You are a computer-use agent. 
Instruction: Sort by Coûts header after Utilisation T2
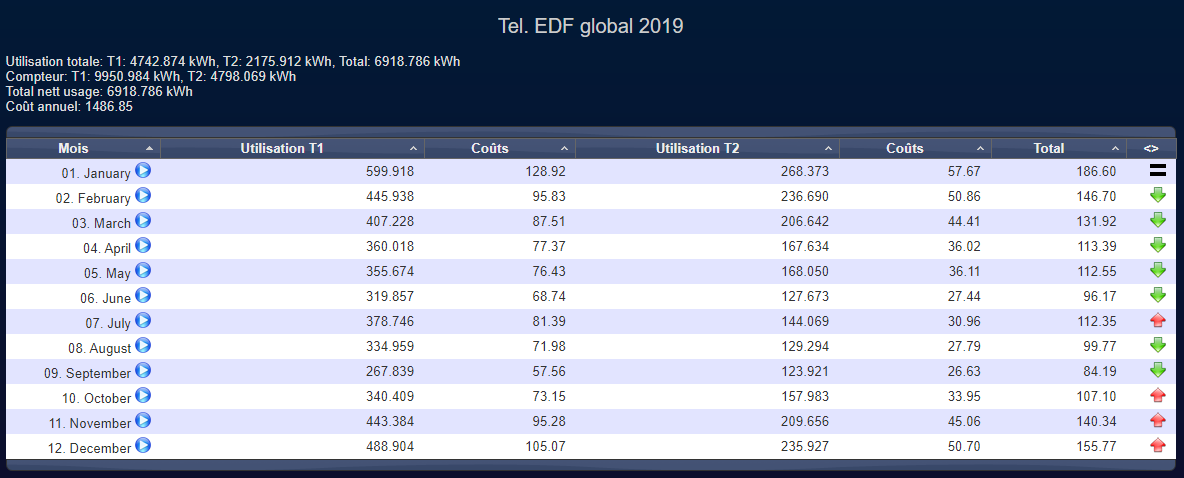pos(915,149)
